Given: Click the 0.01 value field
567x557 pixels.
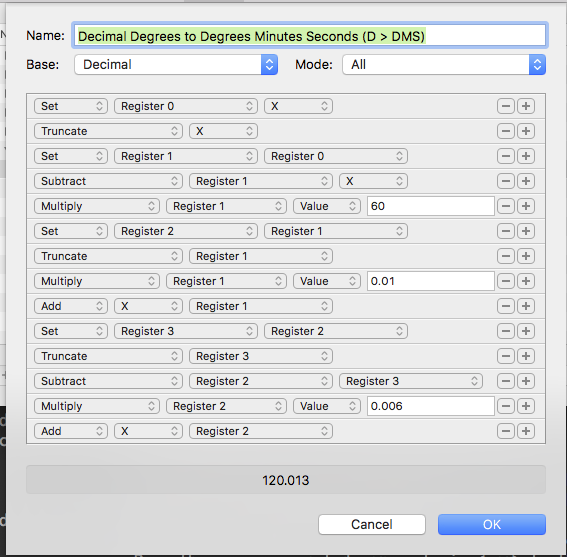Looking at the screenshot, I should [x=431, y=281].
